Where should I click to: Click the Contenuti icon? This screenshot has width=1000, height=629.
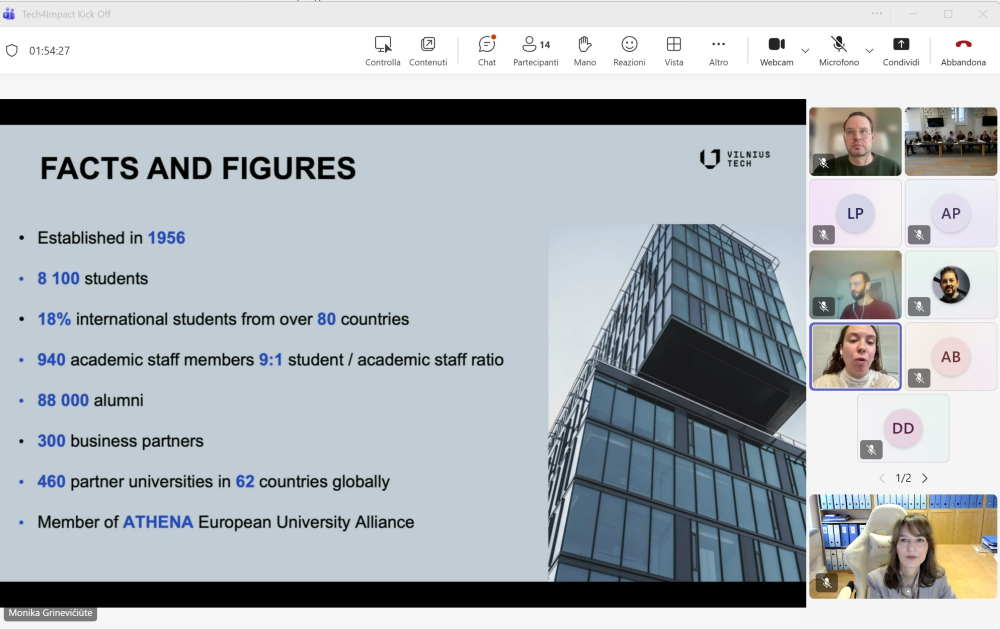click(428, 51)
